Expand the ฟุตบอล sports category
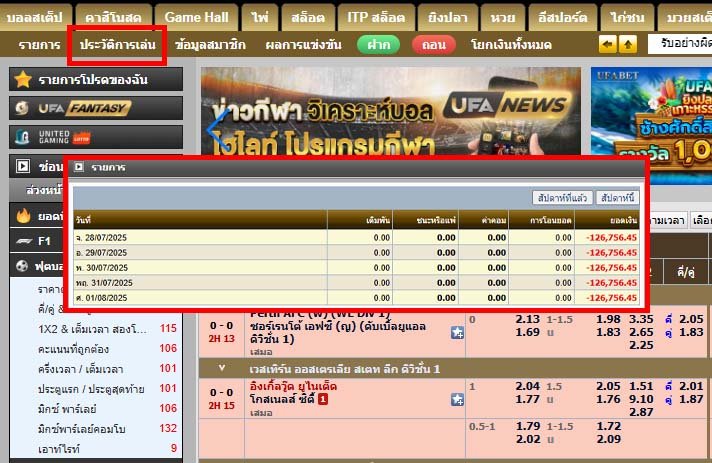 (23, 267)
